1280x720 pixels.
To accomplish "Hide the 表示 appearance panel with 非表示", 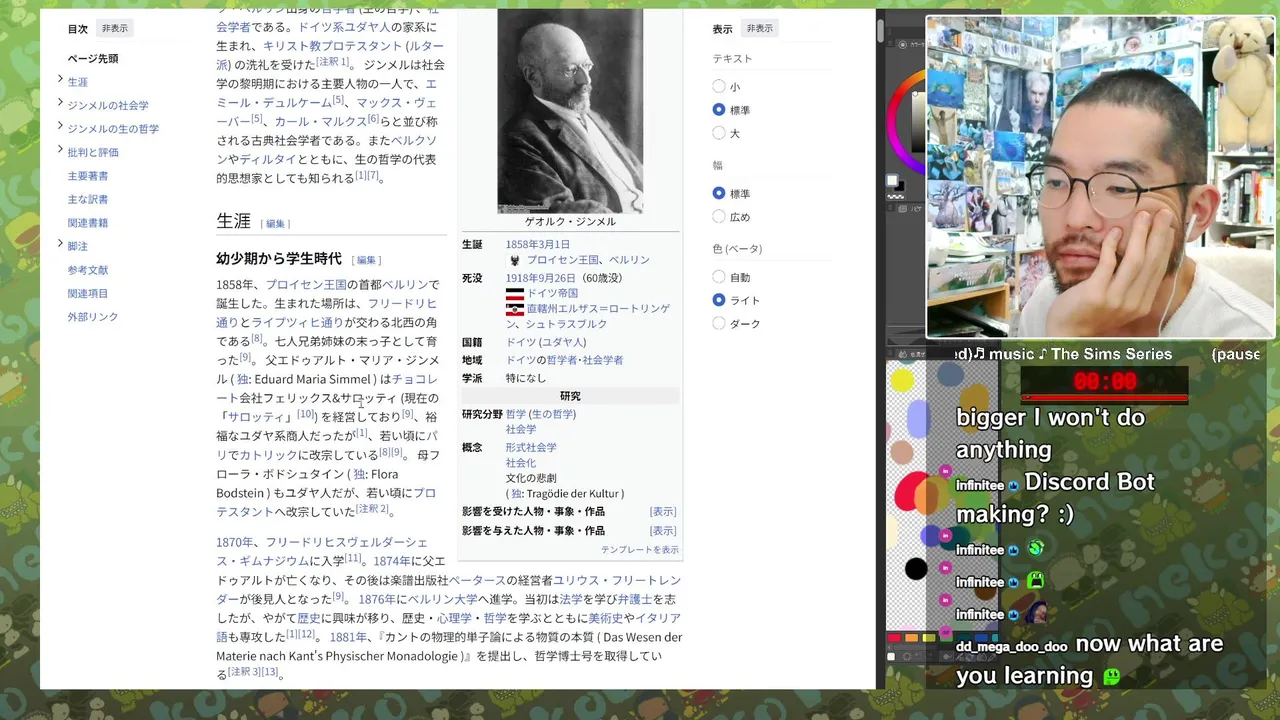I will pyautogui.click(x=760, y=28).
